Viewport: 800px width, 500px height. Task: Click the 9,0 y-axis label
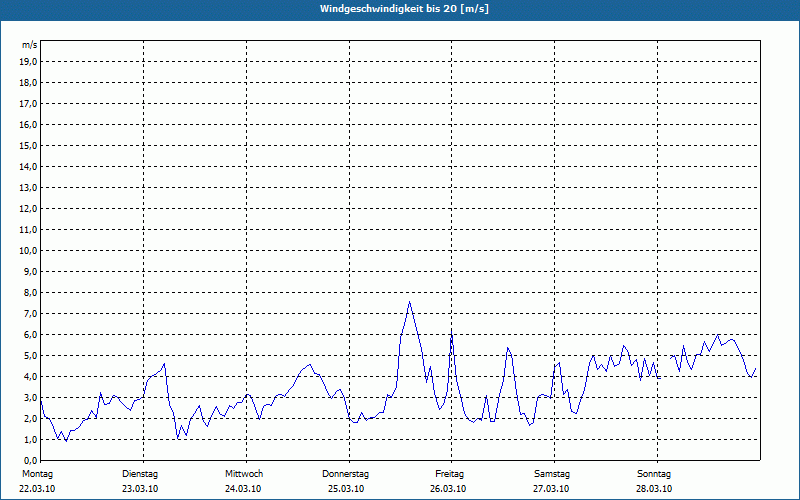click(30, 271)
